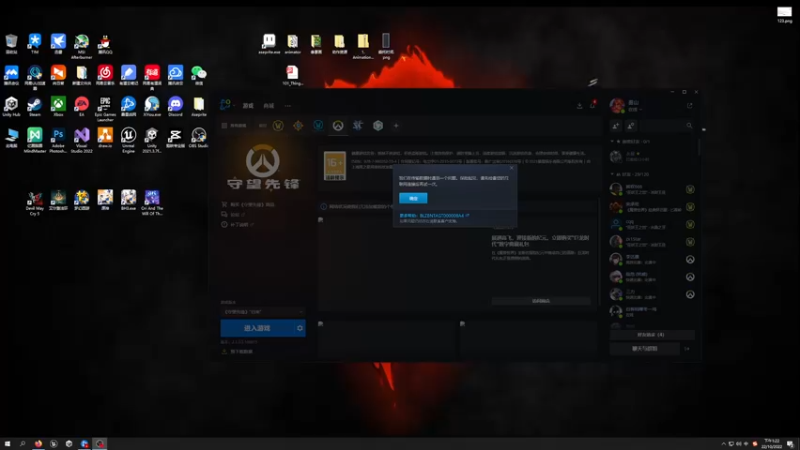This screenshot has height=450, width=800.
Task: Open Firefox from the taskbar
Action: pyautogui.click(x=38, y=444)
